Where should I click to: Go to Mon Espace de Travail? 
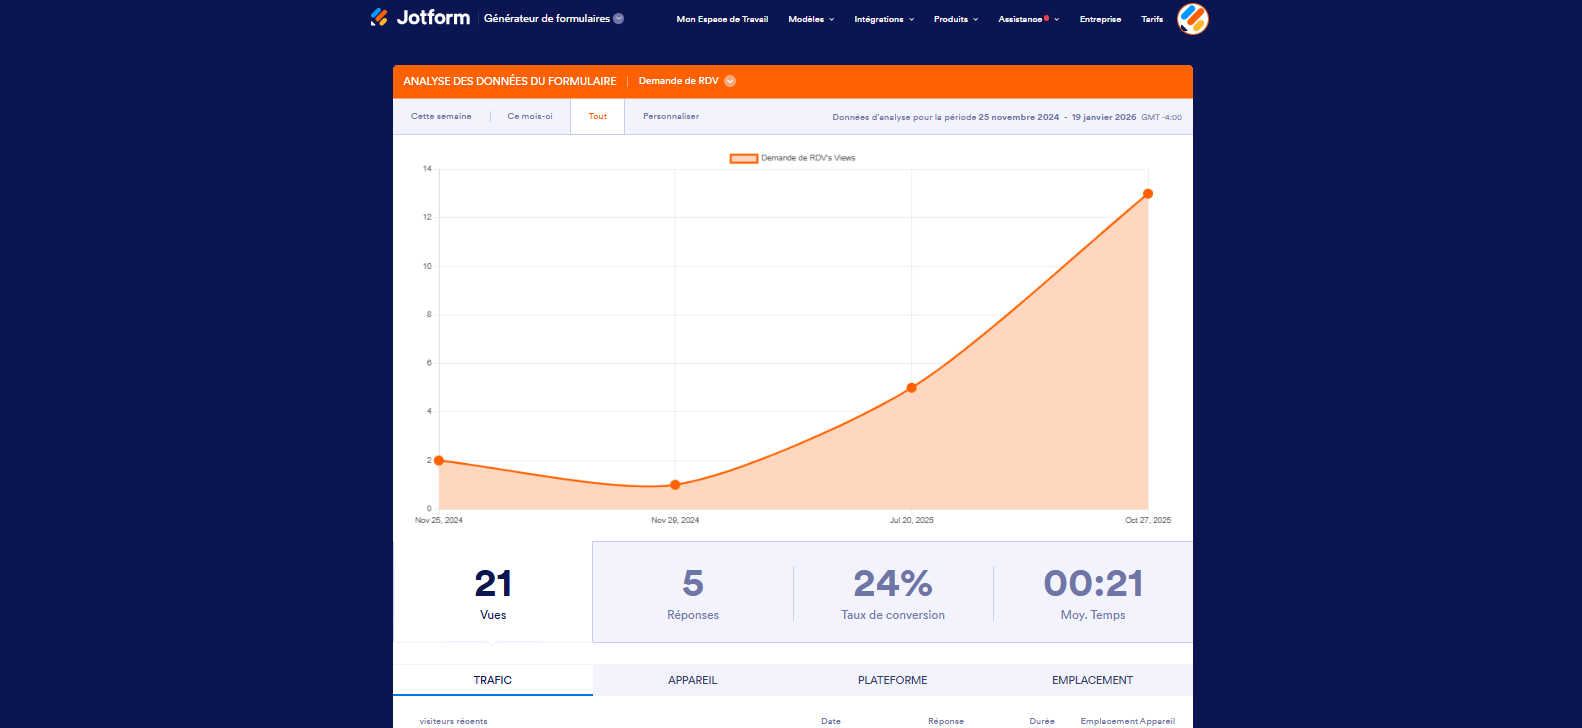tap(722, 19)
